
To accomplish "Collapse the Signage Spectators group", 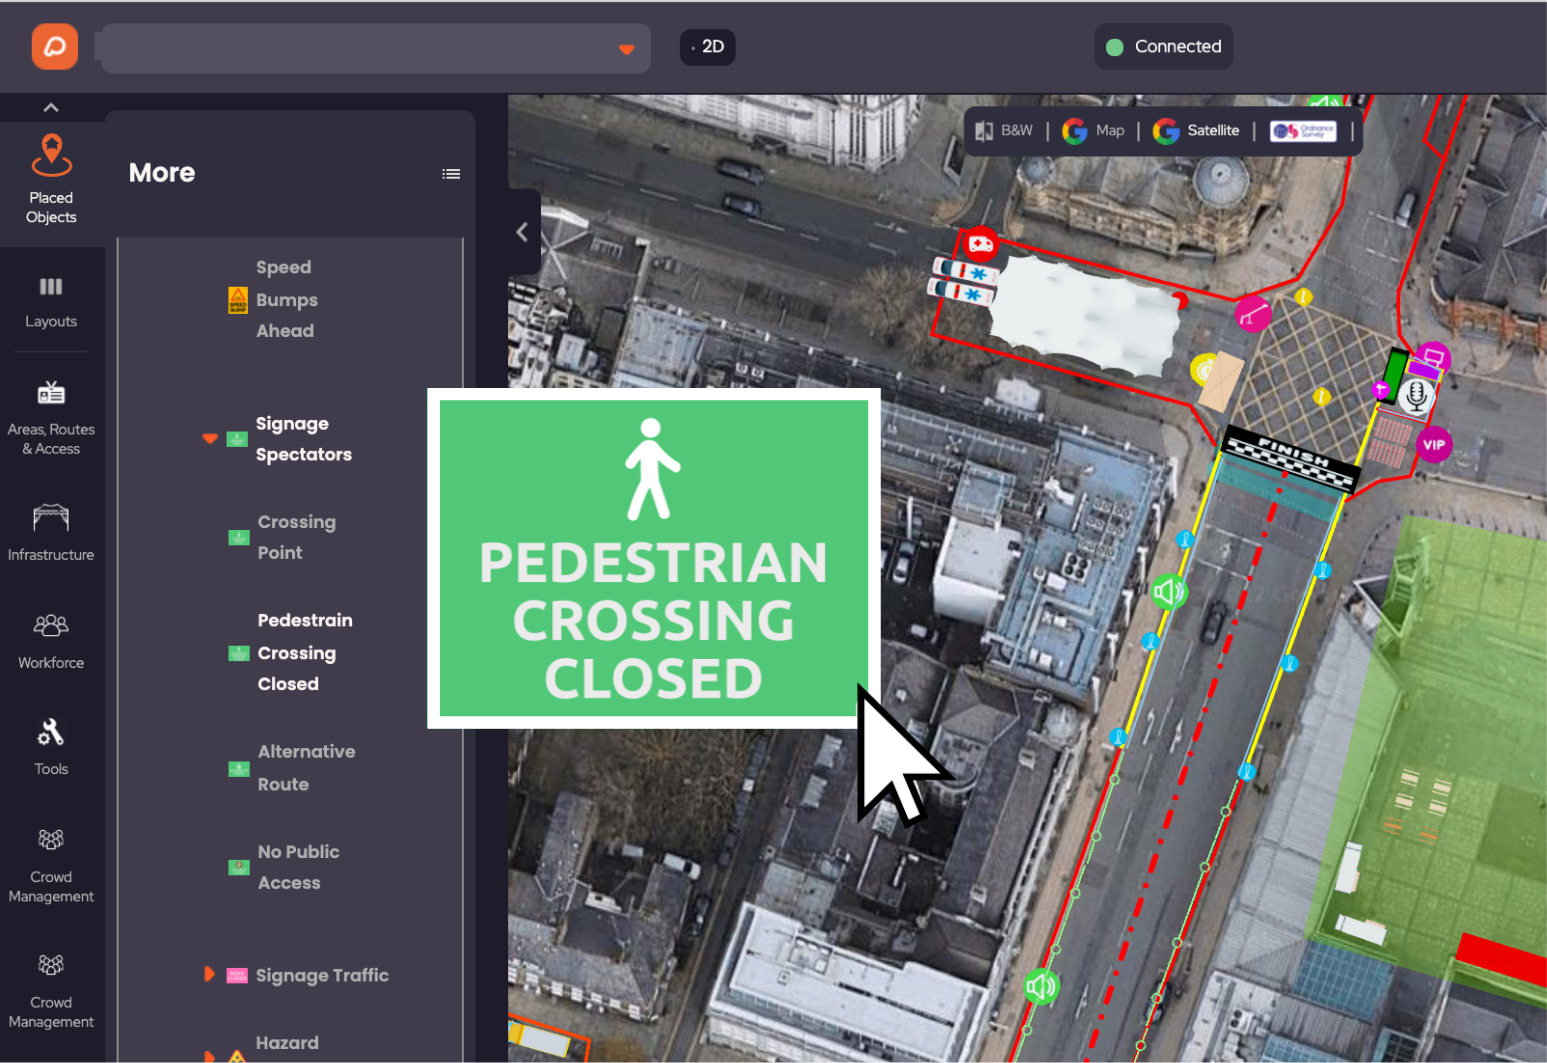I will pos(210,438).
